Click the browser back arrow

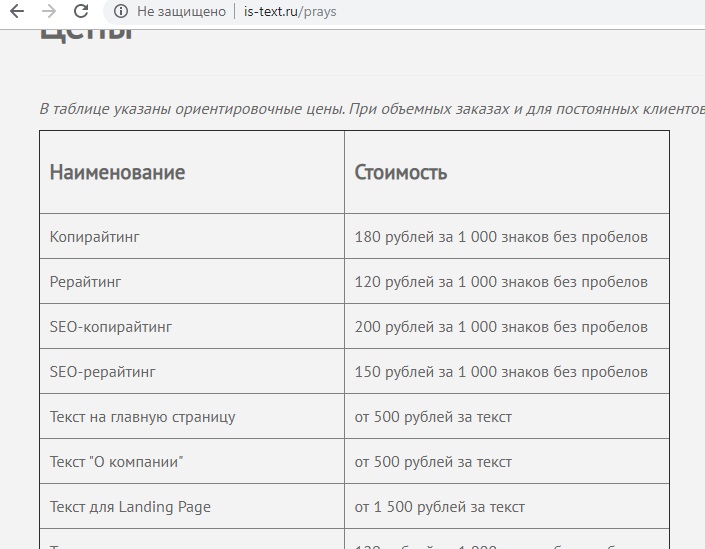tap(17, 12)
